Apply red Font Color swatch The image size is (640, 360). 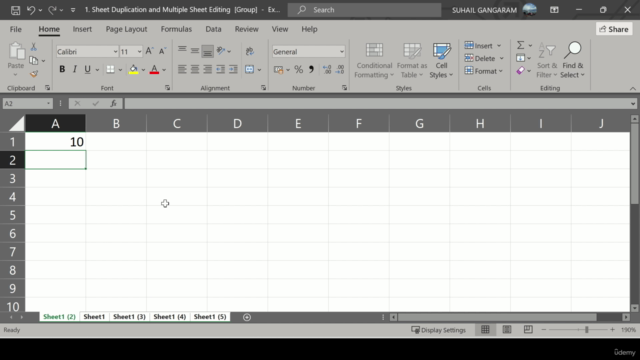pyautogui.click(x=154, y=69)
